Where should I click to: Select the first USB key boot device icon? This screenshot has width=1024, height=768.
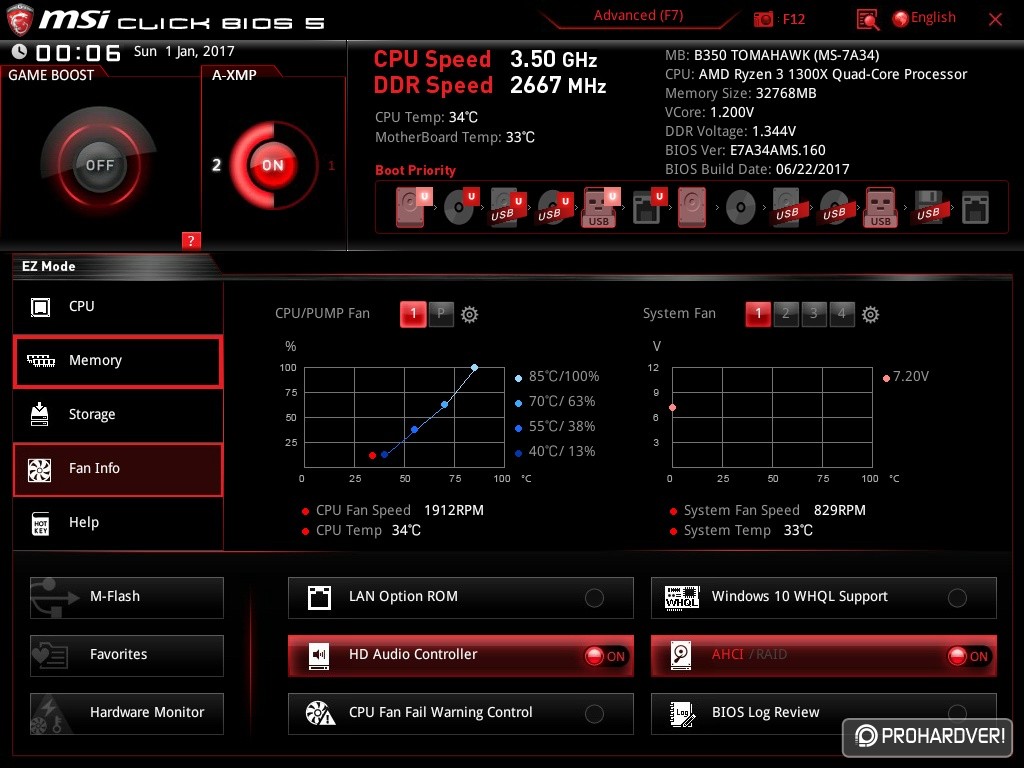(598, 207)
